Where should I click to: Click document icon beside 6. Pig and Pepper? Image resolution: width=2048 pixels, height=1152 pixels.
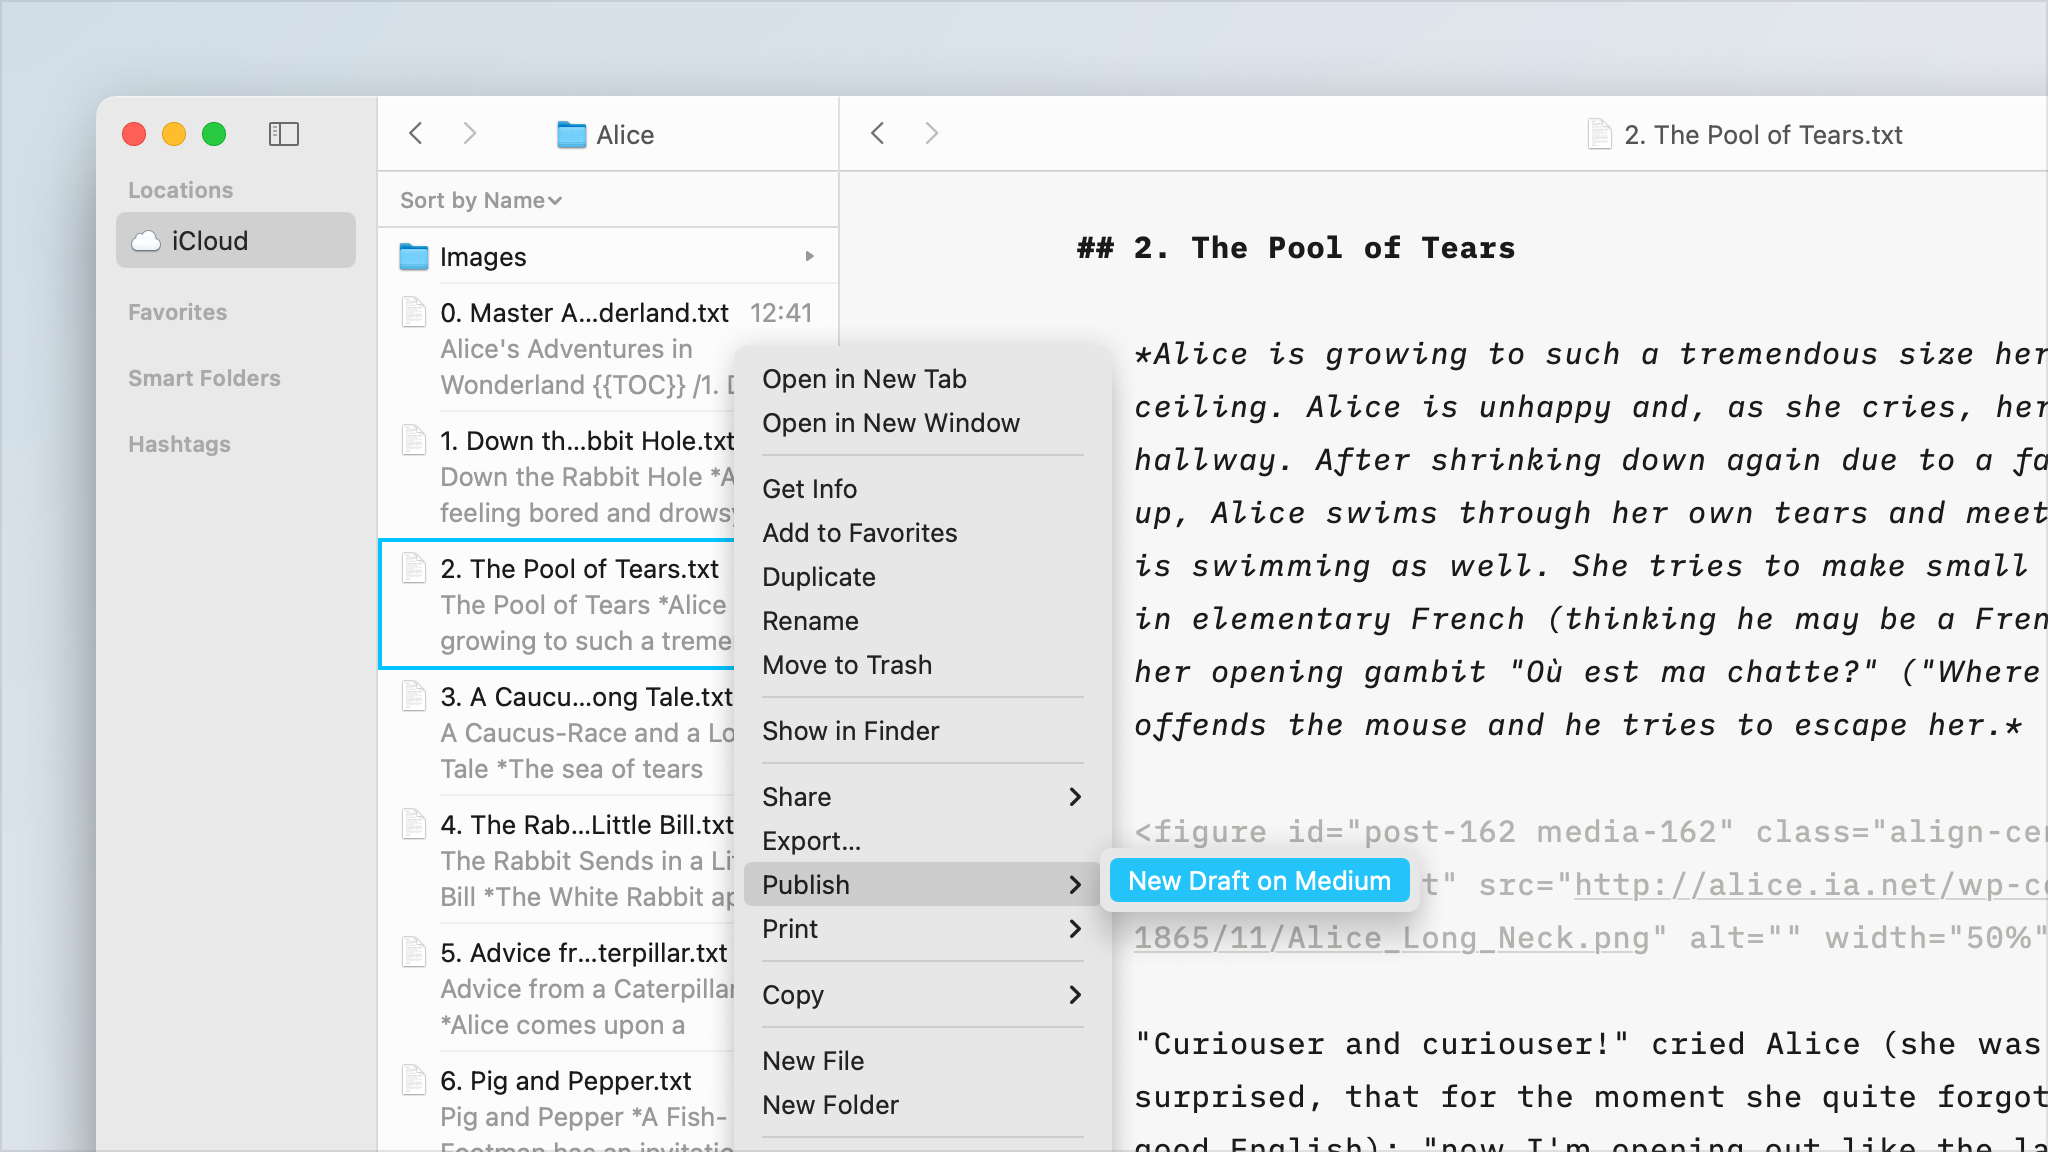[414, 1080]
